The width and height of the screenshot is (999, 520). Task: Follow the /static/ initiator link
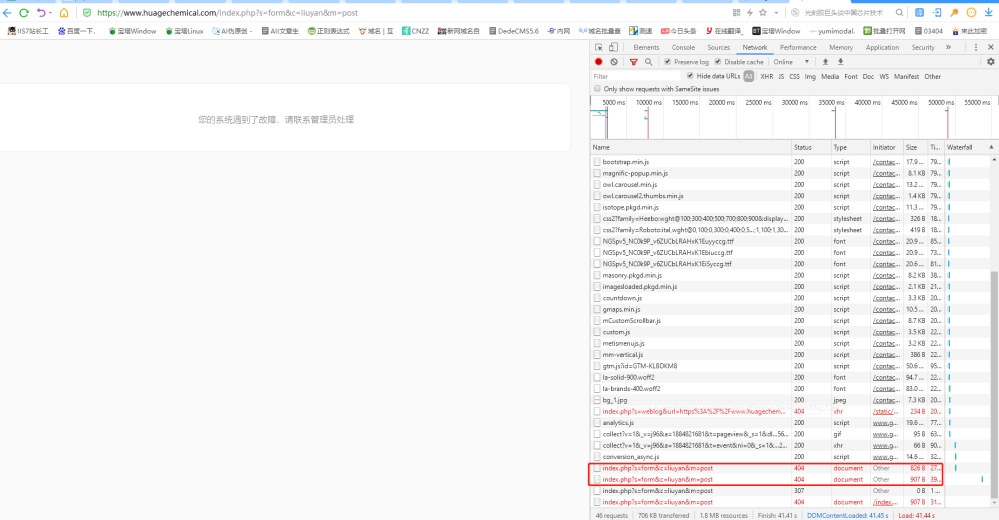click(884, 411)
